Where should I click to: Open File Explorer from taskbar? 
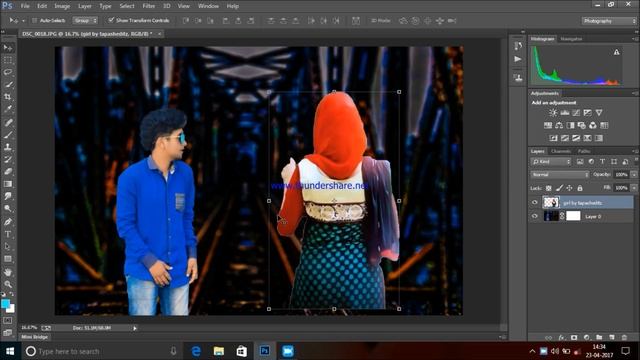(x=219, y=351)
